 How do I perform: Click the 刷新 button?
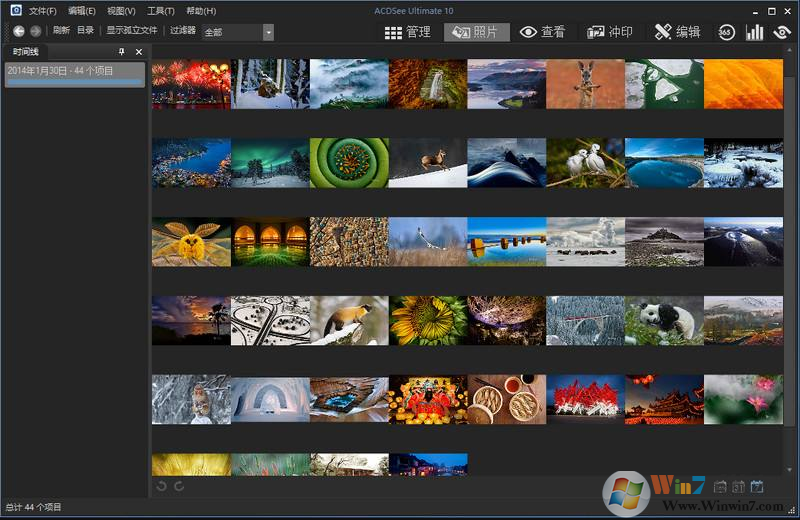coord(61,31)
